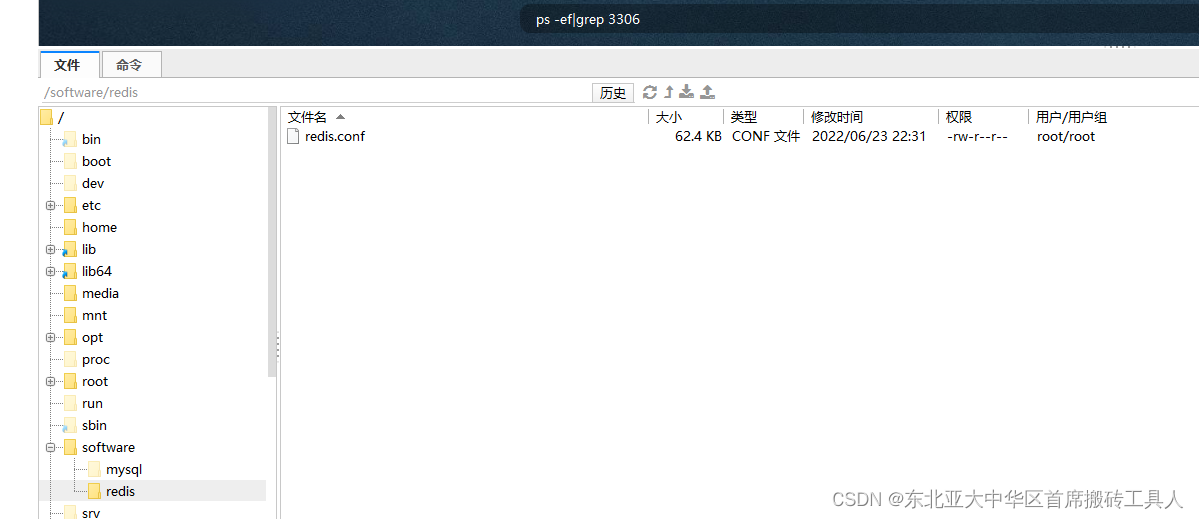Click the home folder icon
Viewport: 1199px width, 519px height.
tap(70, 227)
